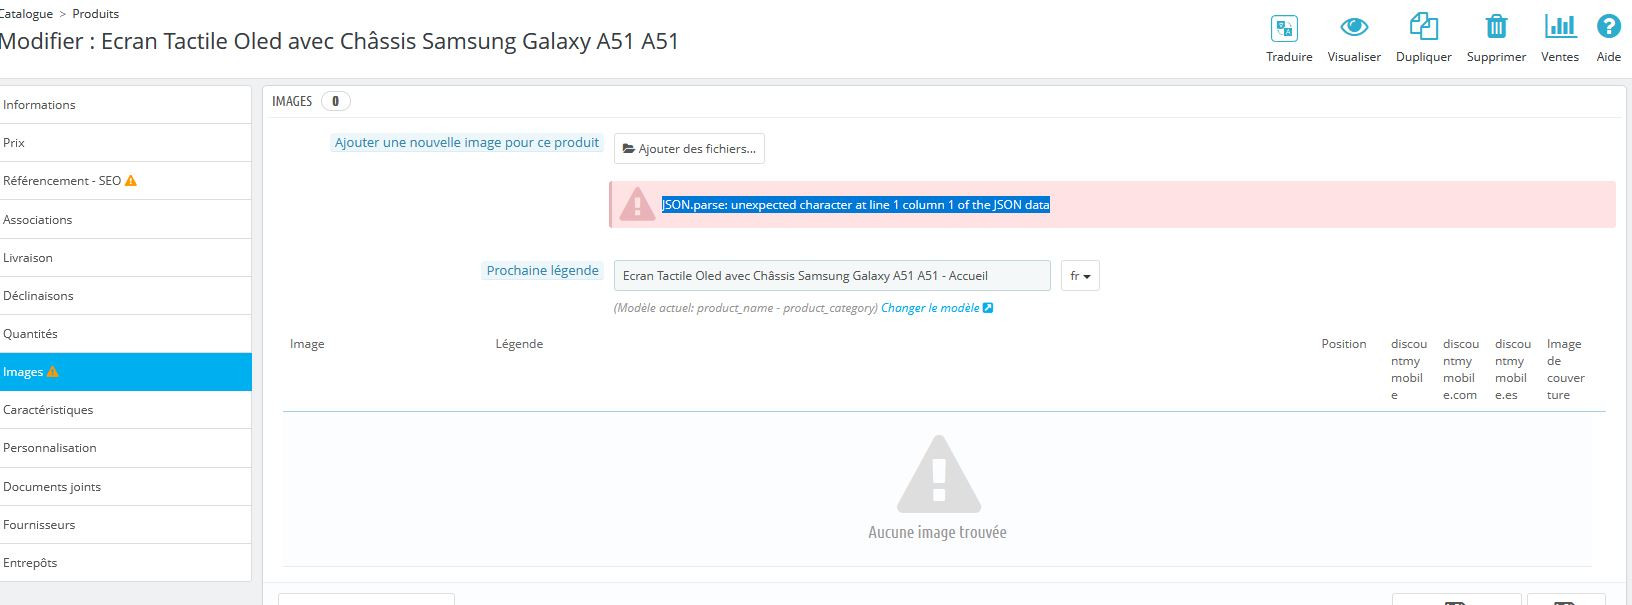Click the SEO warning triangle icon

pyautogui.click(x=131, y=181)
